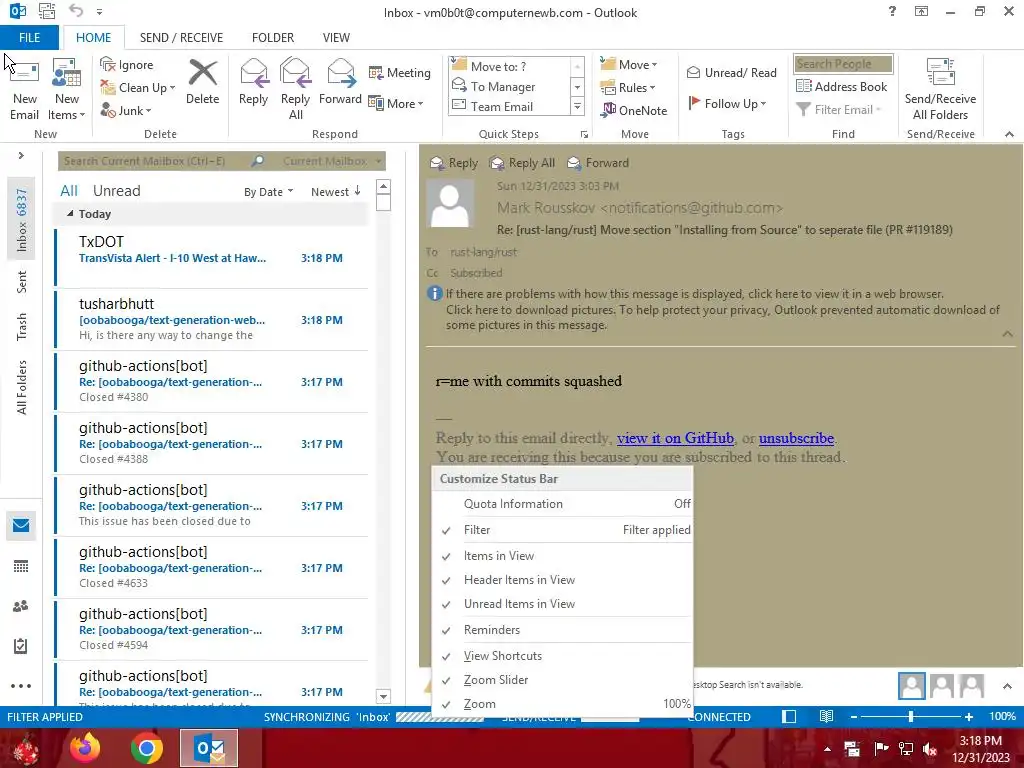1024x768 pixels.
Task: Open Calendar view in navigation bar
Action: pyautogui.click(x=21, y=566)
